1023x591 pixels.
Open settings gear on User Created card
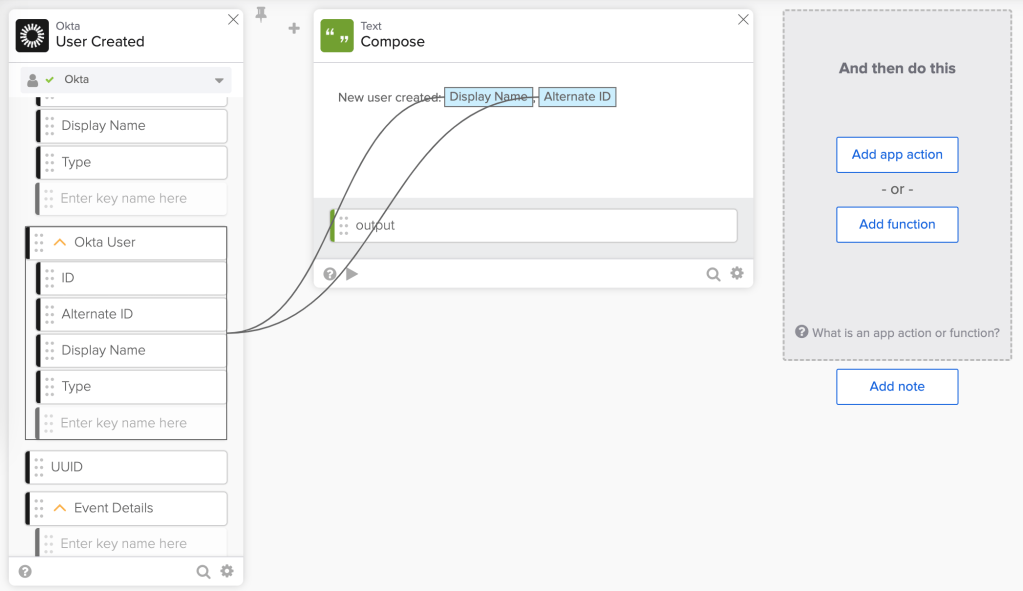pos(227,571)
